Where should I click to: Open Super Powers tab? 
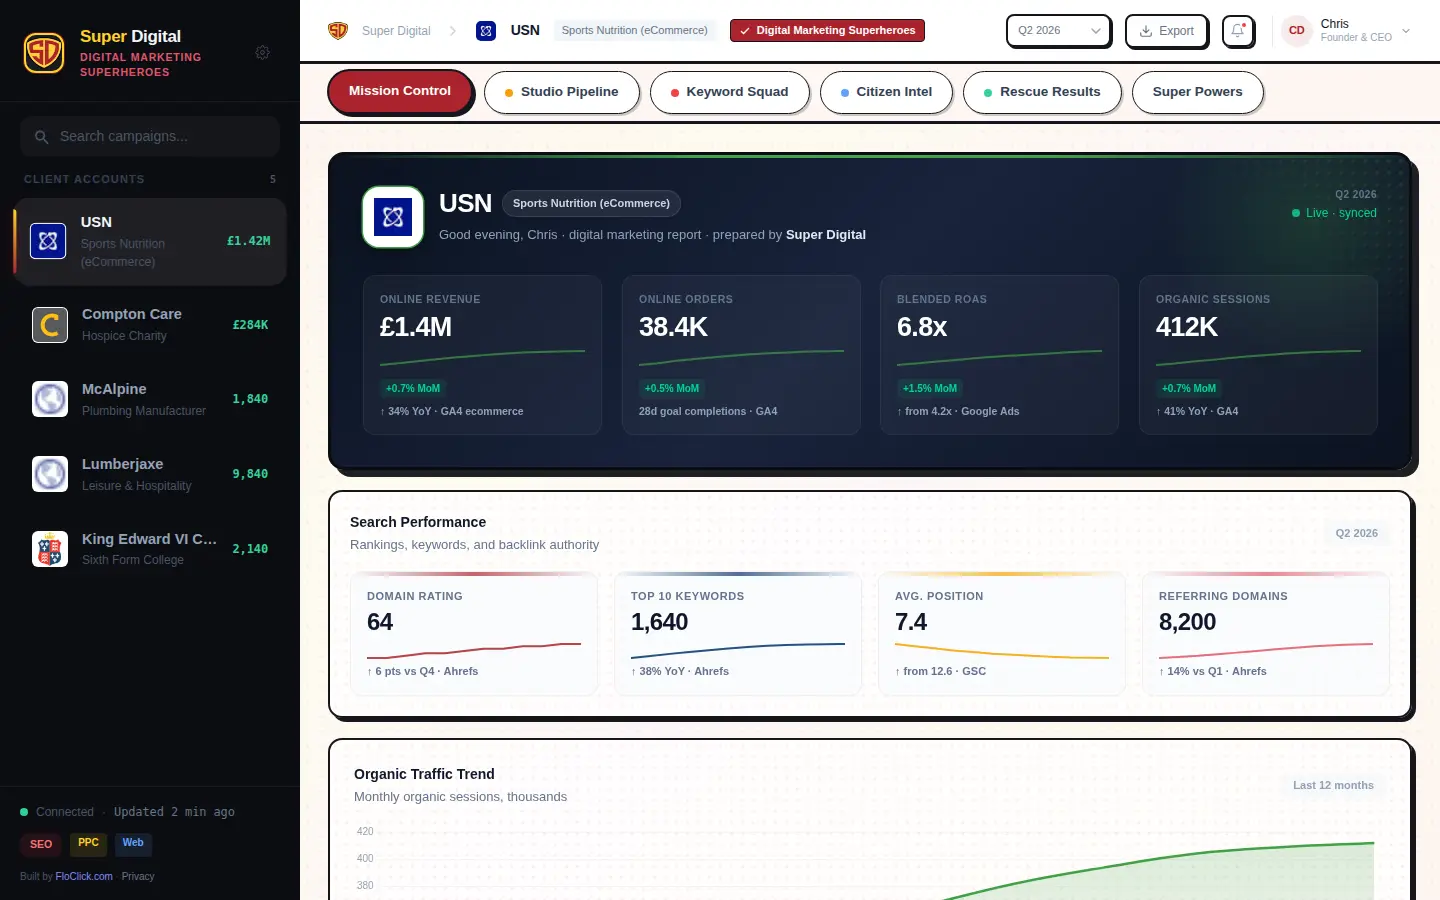(1197, 92)
